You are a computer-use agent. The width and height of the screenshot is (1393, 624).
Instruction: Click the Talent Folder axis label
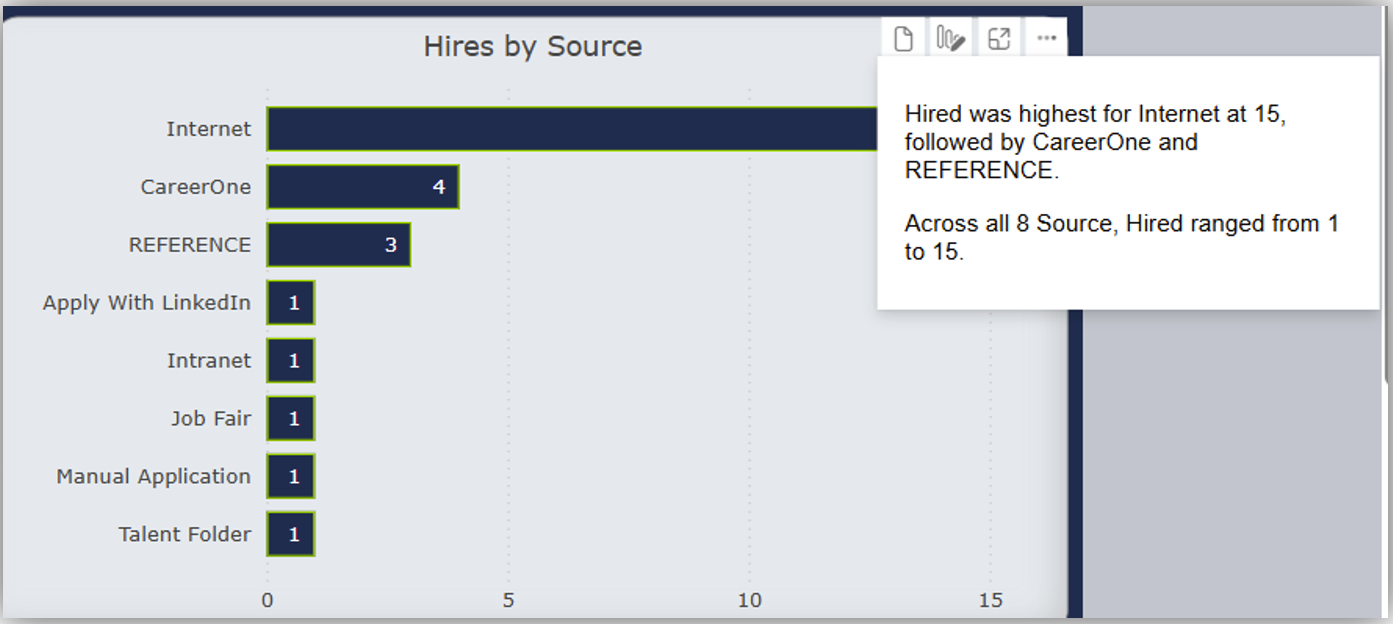click(x=184, y=535)
